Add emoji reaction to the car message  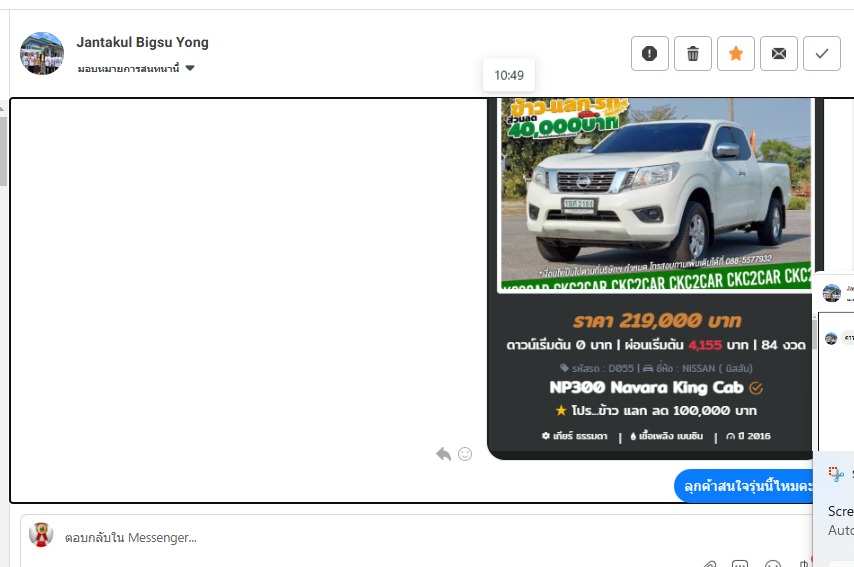tap(465, 454)
